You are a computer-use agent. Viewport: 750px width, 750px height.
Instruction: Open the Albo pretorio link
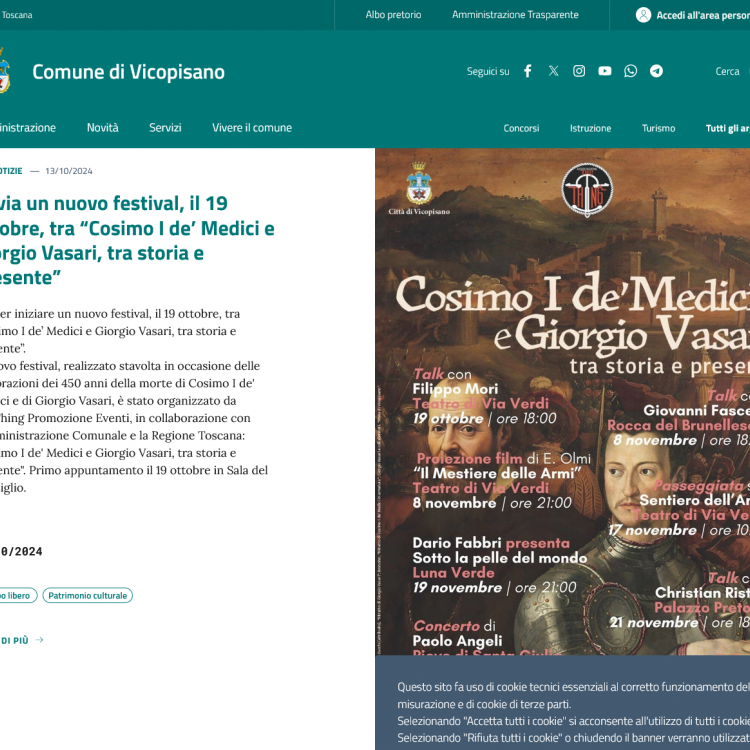(x=393, y=15)
